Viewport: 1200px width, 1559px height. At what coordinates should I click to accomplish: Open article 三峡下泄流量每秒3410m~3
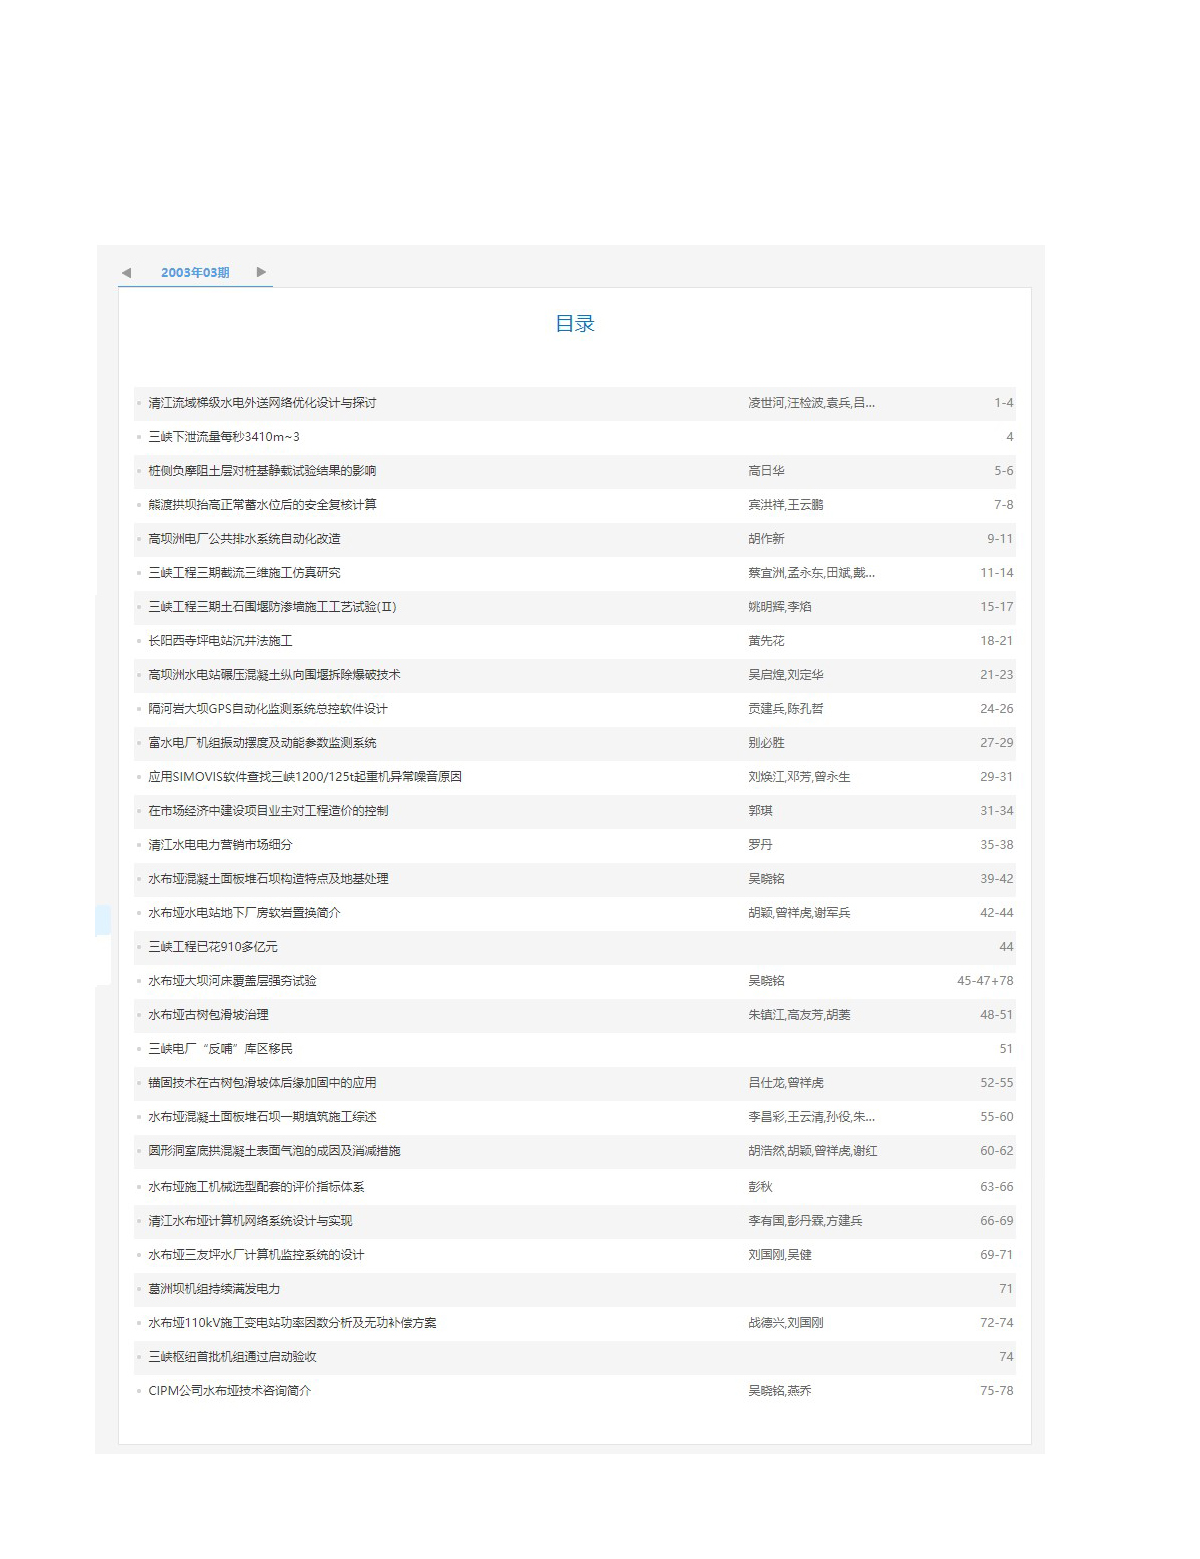coord(224,437)
